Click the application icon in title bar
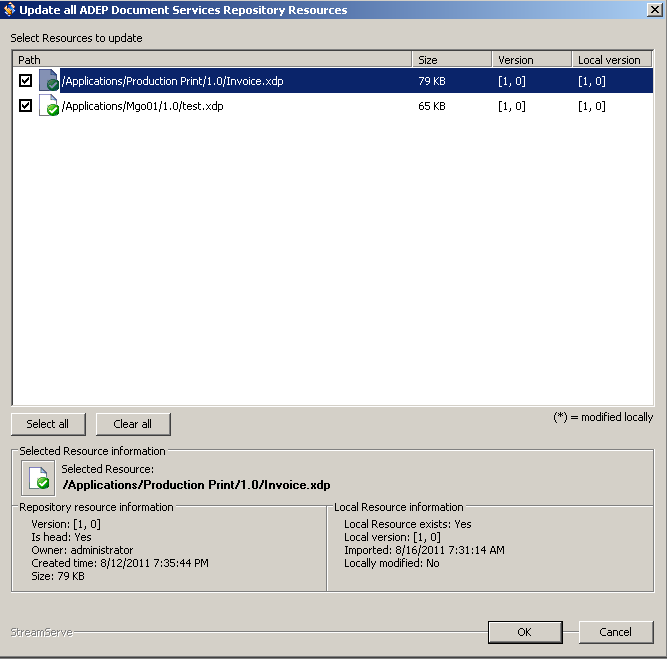Viewport: 667px width, 659px height. pos(10,10)
